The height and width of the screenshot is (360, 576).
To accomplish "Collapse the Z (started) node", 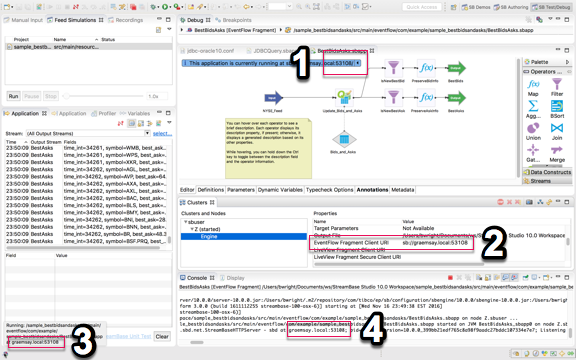I will [192, 229].
